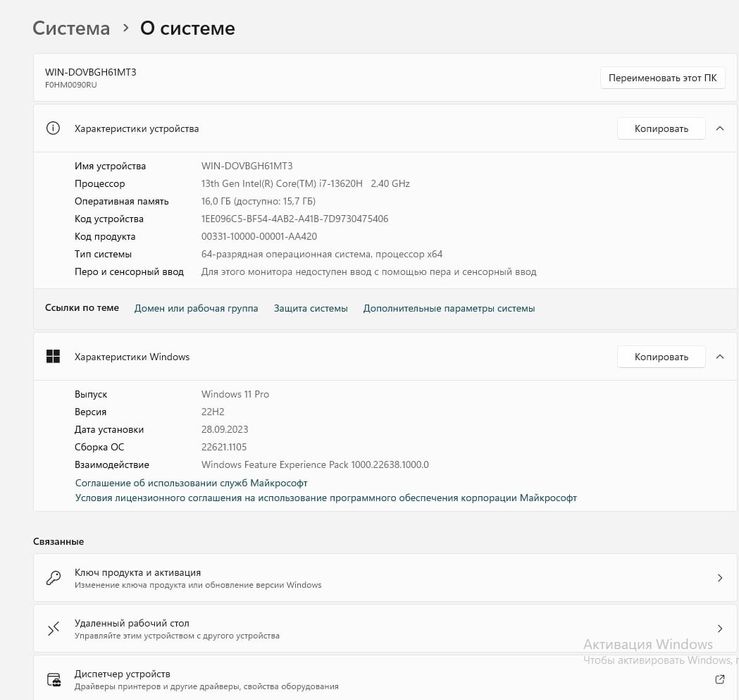Viewport: 739px width, 700px height.
Task: Click the Device Manager icon
Action: 53,680
